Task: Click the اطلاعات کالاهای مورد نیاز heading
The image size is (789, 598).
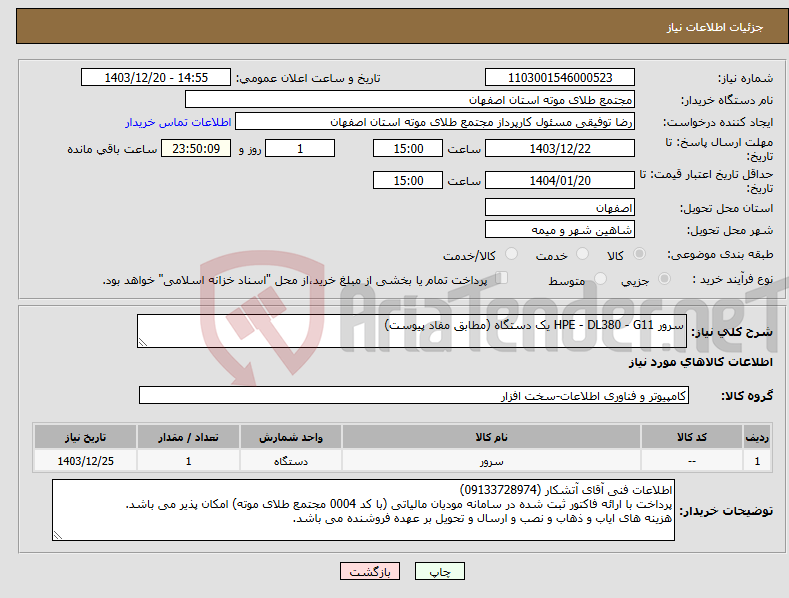Action: tap(700, 362)
